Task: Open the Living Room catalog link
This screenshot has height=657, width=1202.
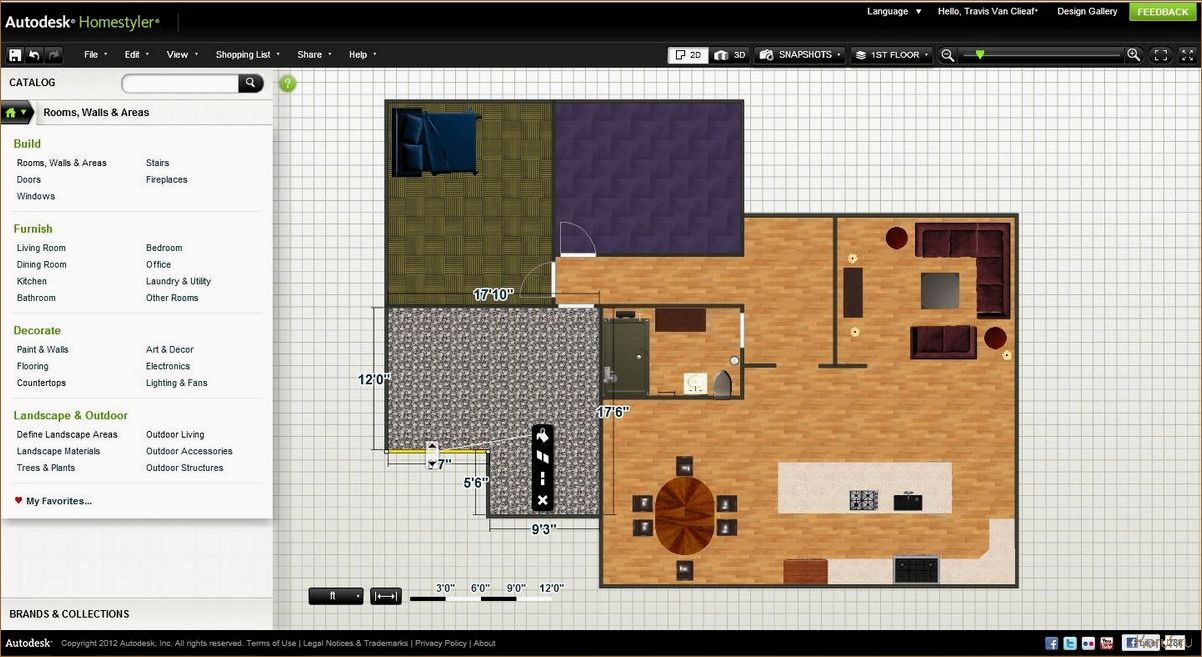Action: pyautogui.click(x=41, y=248)
